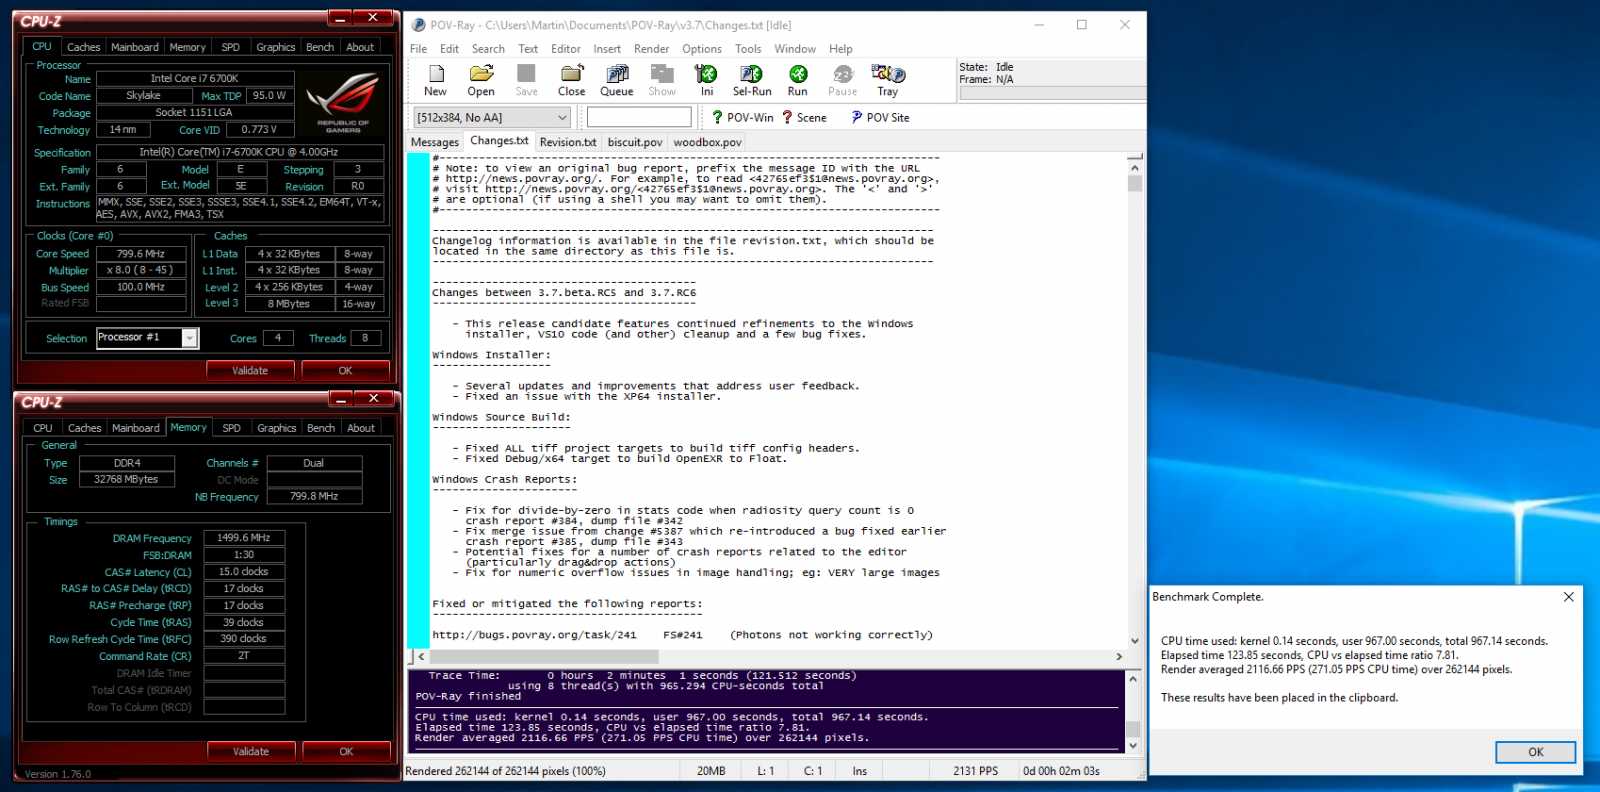Select Bench tab in top CPU-Z window
1600x792 pixels.
320,47
